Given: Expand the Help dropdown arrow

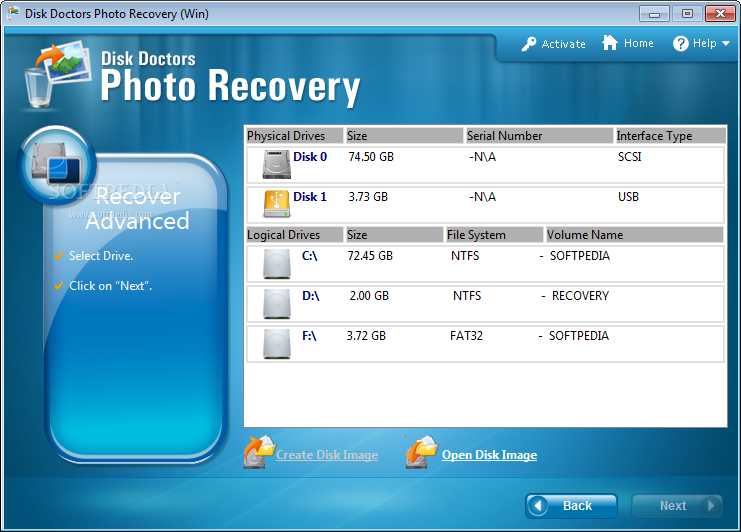Looking at the screenshot, I should [x=726, y=43].
